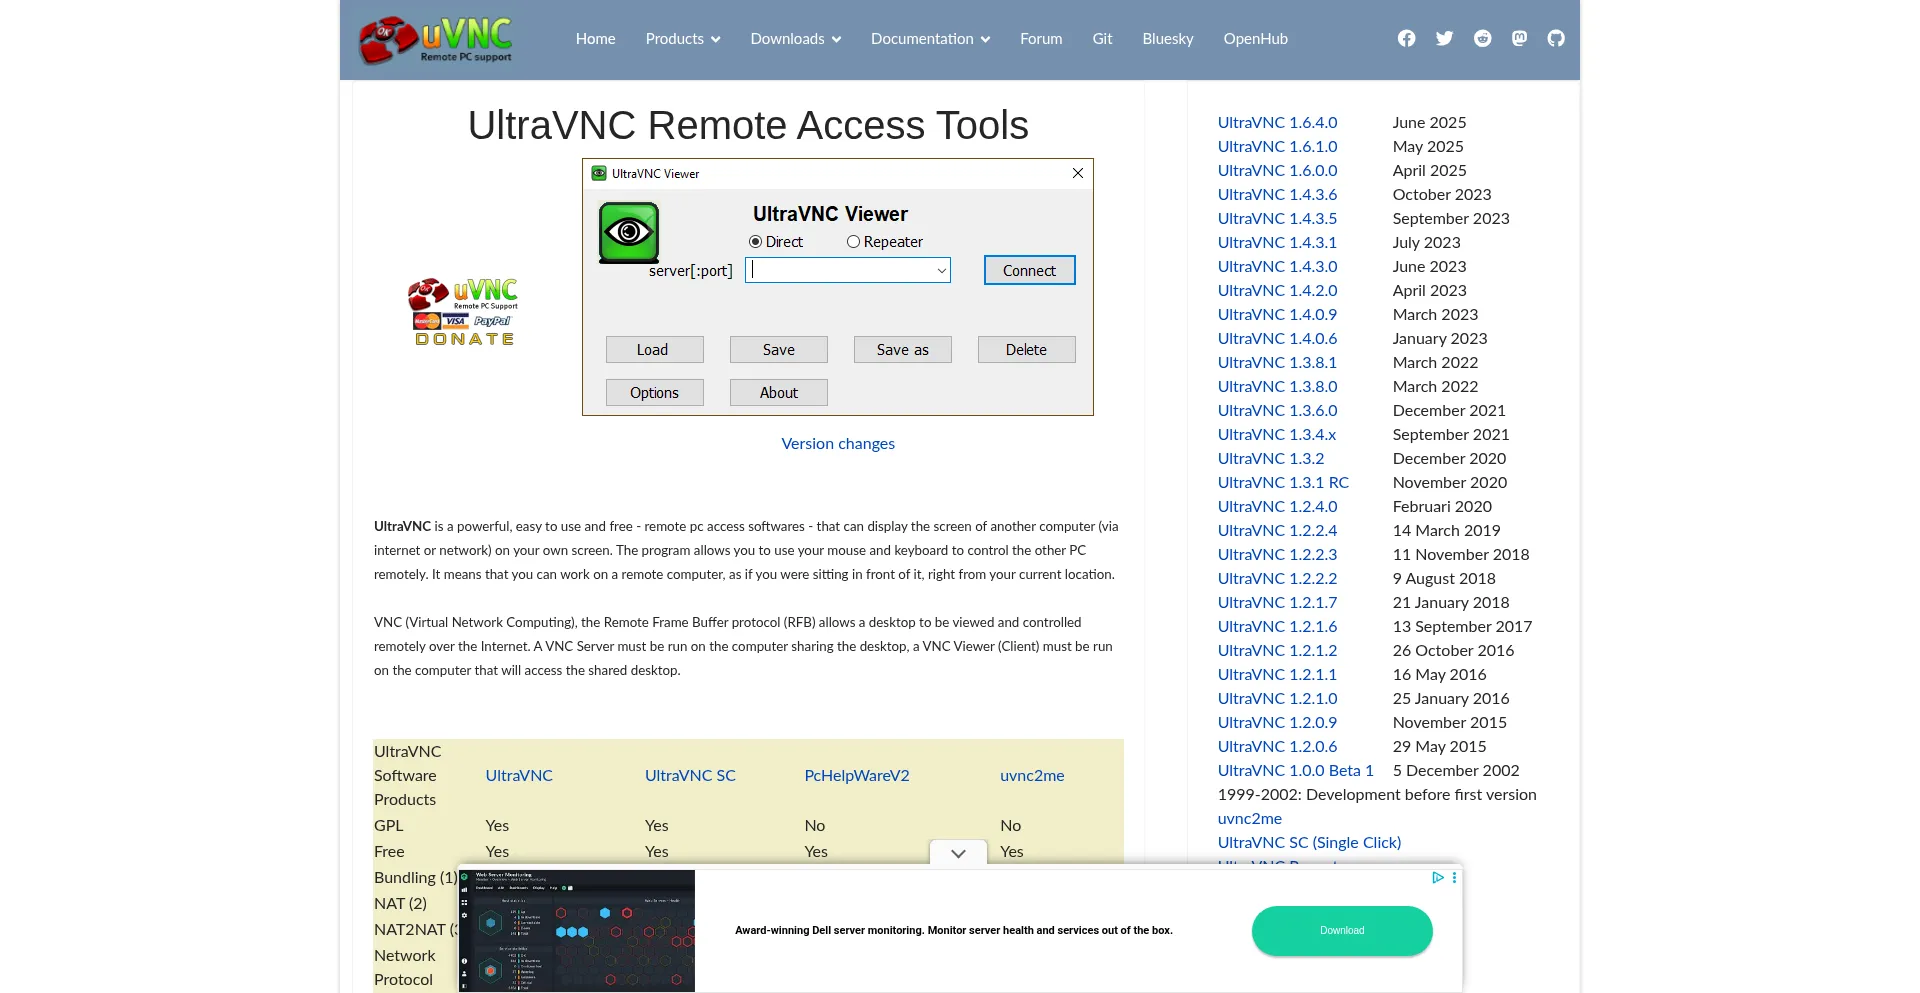Open the Facebook page via its icon
The height and width of the screenshot is (993, 1920).
1406,38
